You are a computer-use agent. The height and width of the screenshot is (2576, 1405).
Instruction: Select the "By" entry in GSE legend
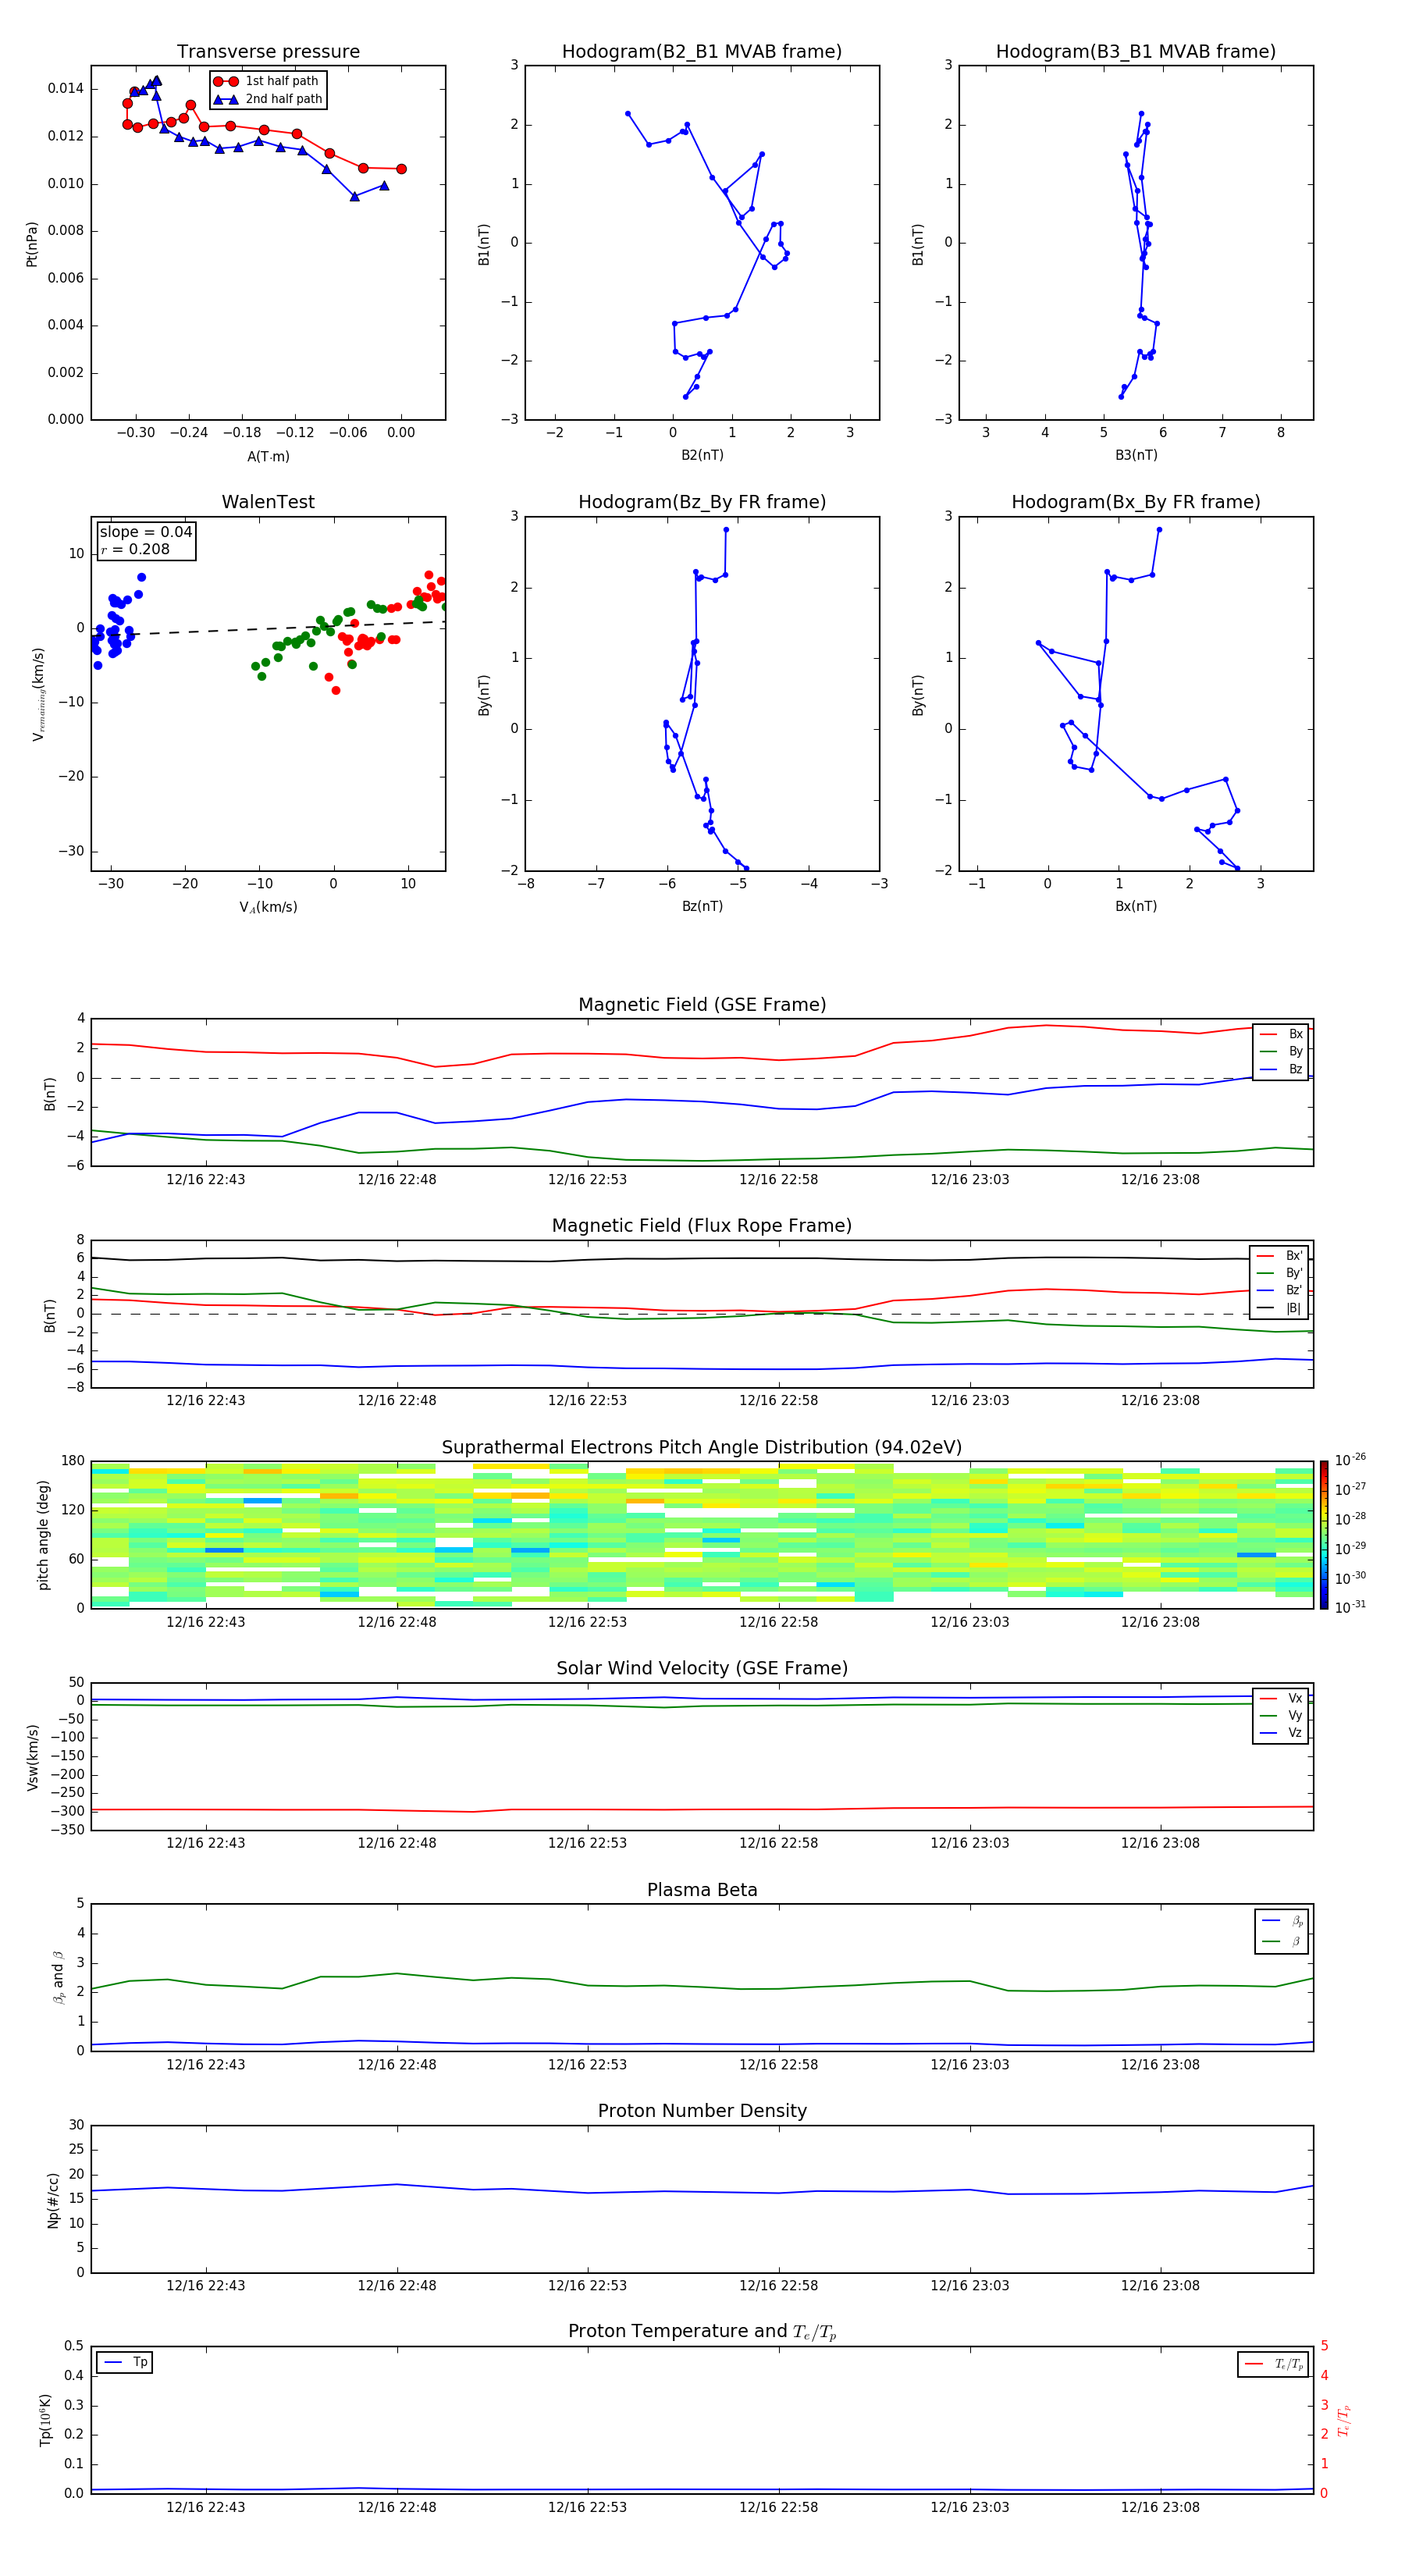click(x=1281, y=1051)
